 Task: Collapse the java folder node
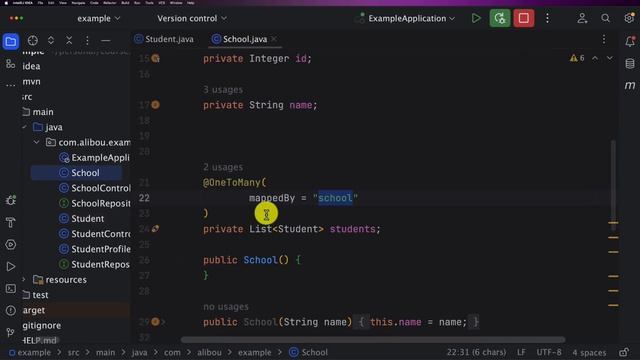24,127
